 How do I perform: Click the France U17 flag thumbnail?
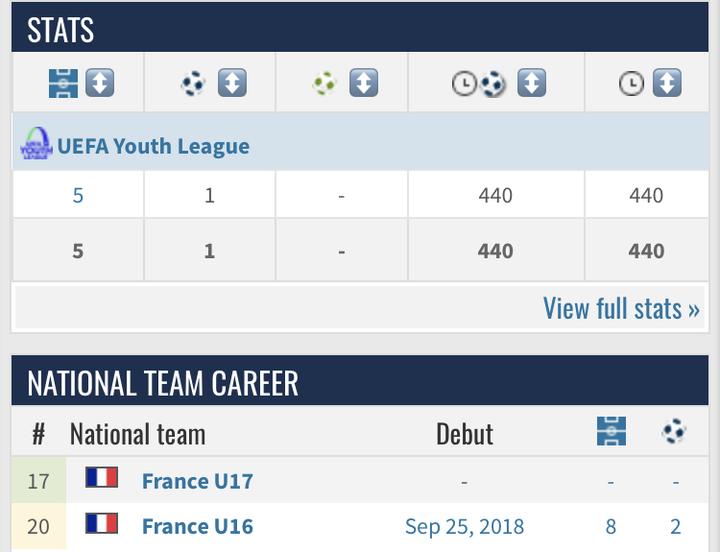(102, 478)
